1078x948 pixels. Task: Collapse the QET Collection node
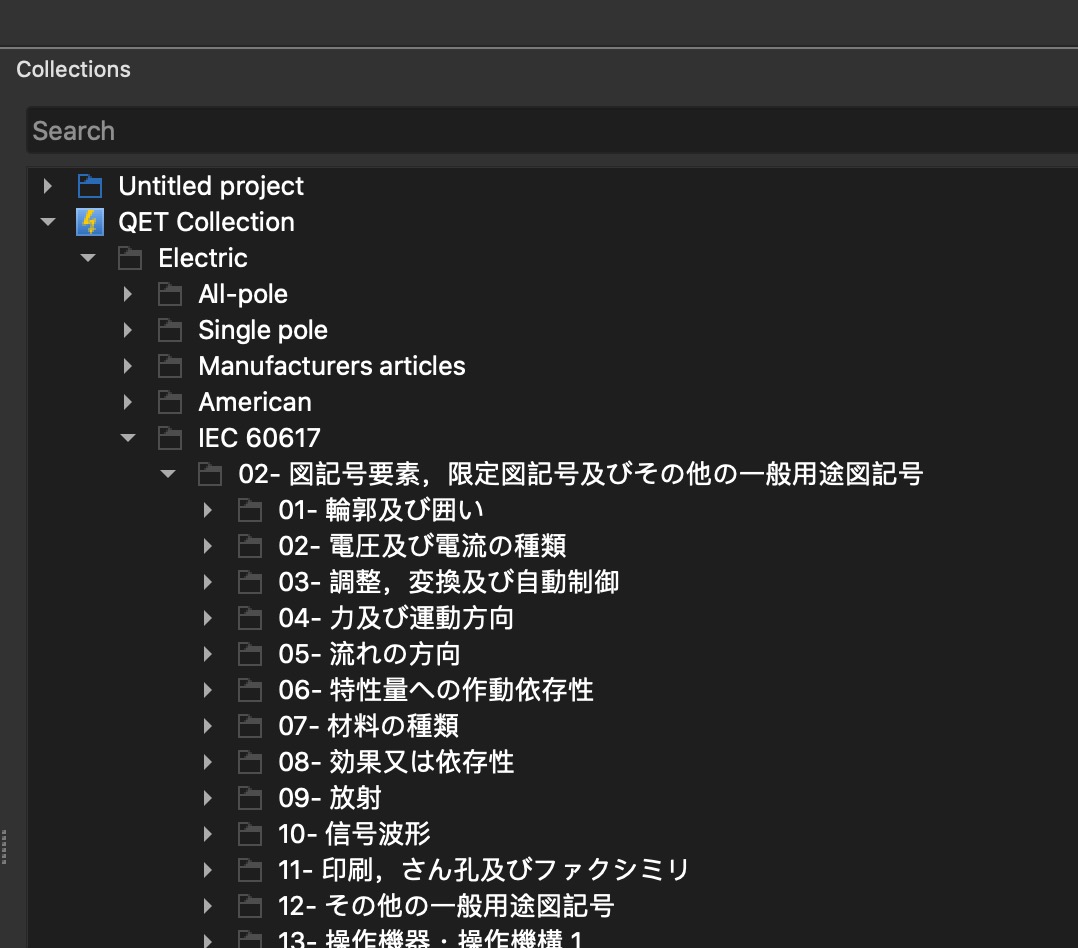47,222
